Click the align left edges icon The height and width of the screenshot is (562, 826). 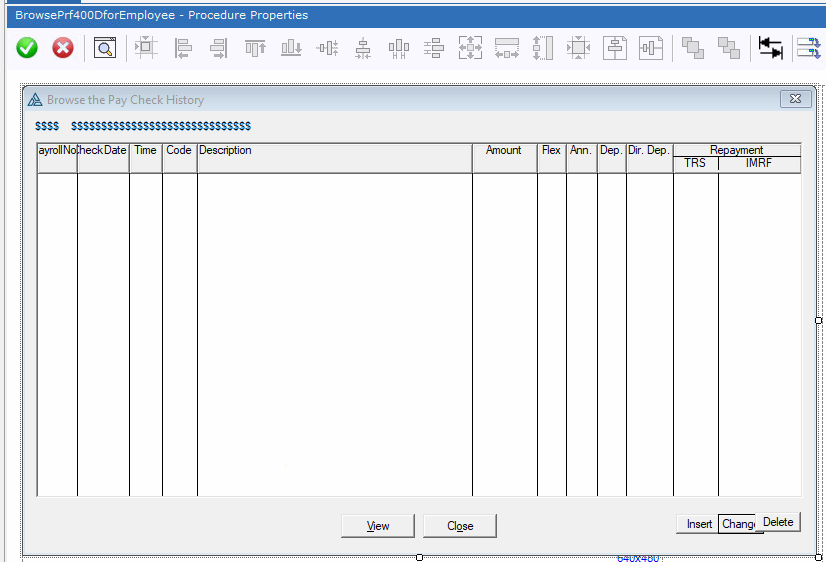183,48
